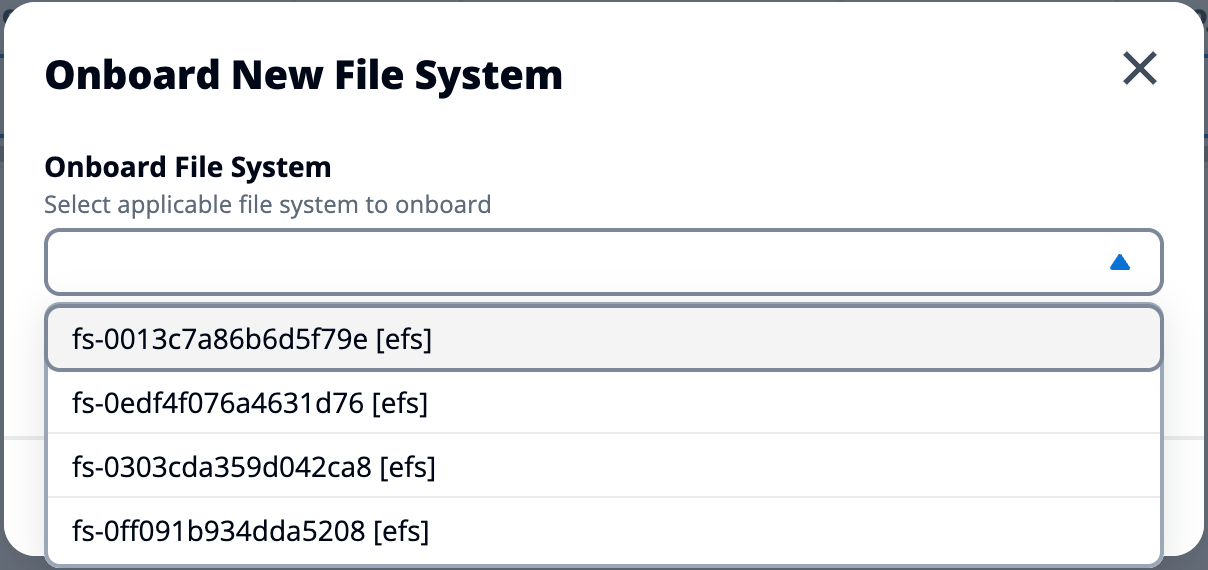The width and height of the screenshot is (1208, 570).
Task: Click the 'Onboard New File System' heading
Action: tap(304, 75)
